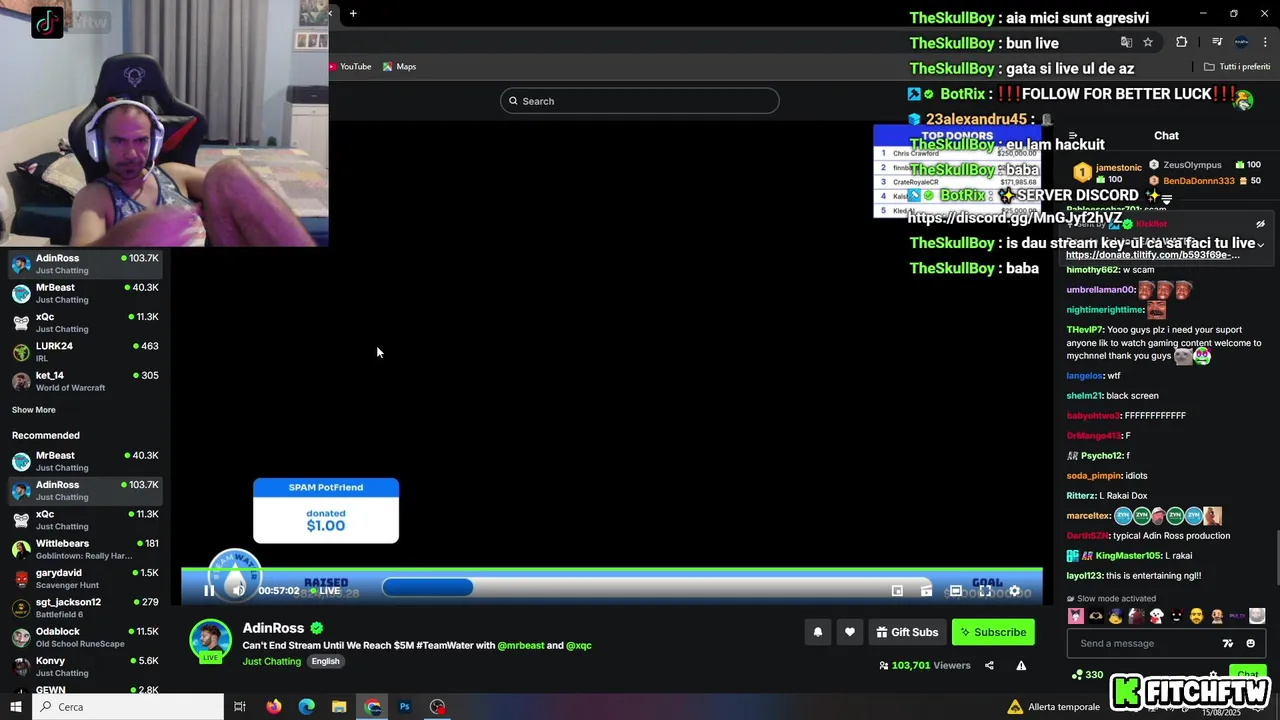Screen dimensions: 1280x720
Task: Open browser extensions puzzle icon
Action: (x=1182, y=42)
